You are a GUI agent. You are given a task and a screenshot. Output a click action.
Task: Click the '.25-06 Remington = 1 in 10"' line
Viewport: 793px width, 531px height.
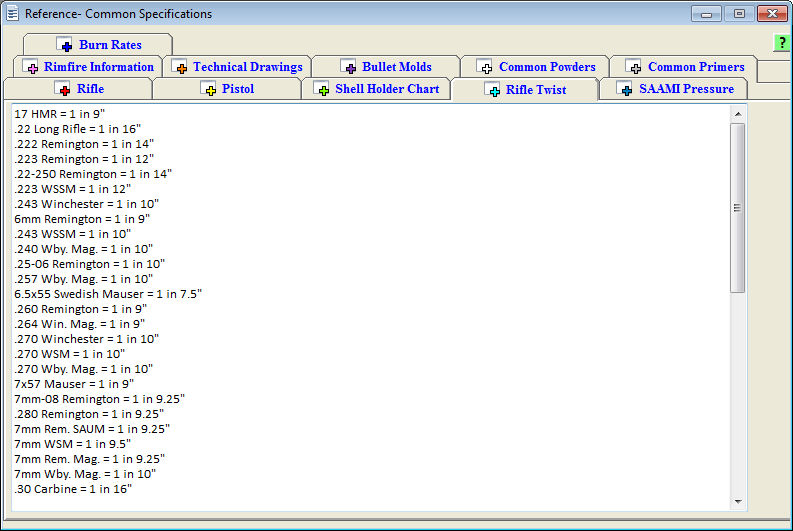(x=90, y=264)
